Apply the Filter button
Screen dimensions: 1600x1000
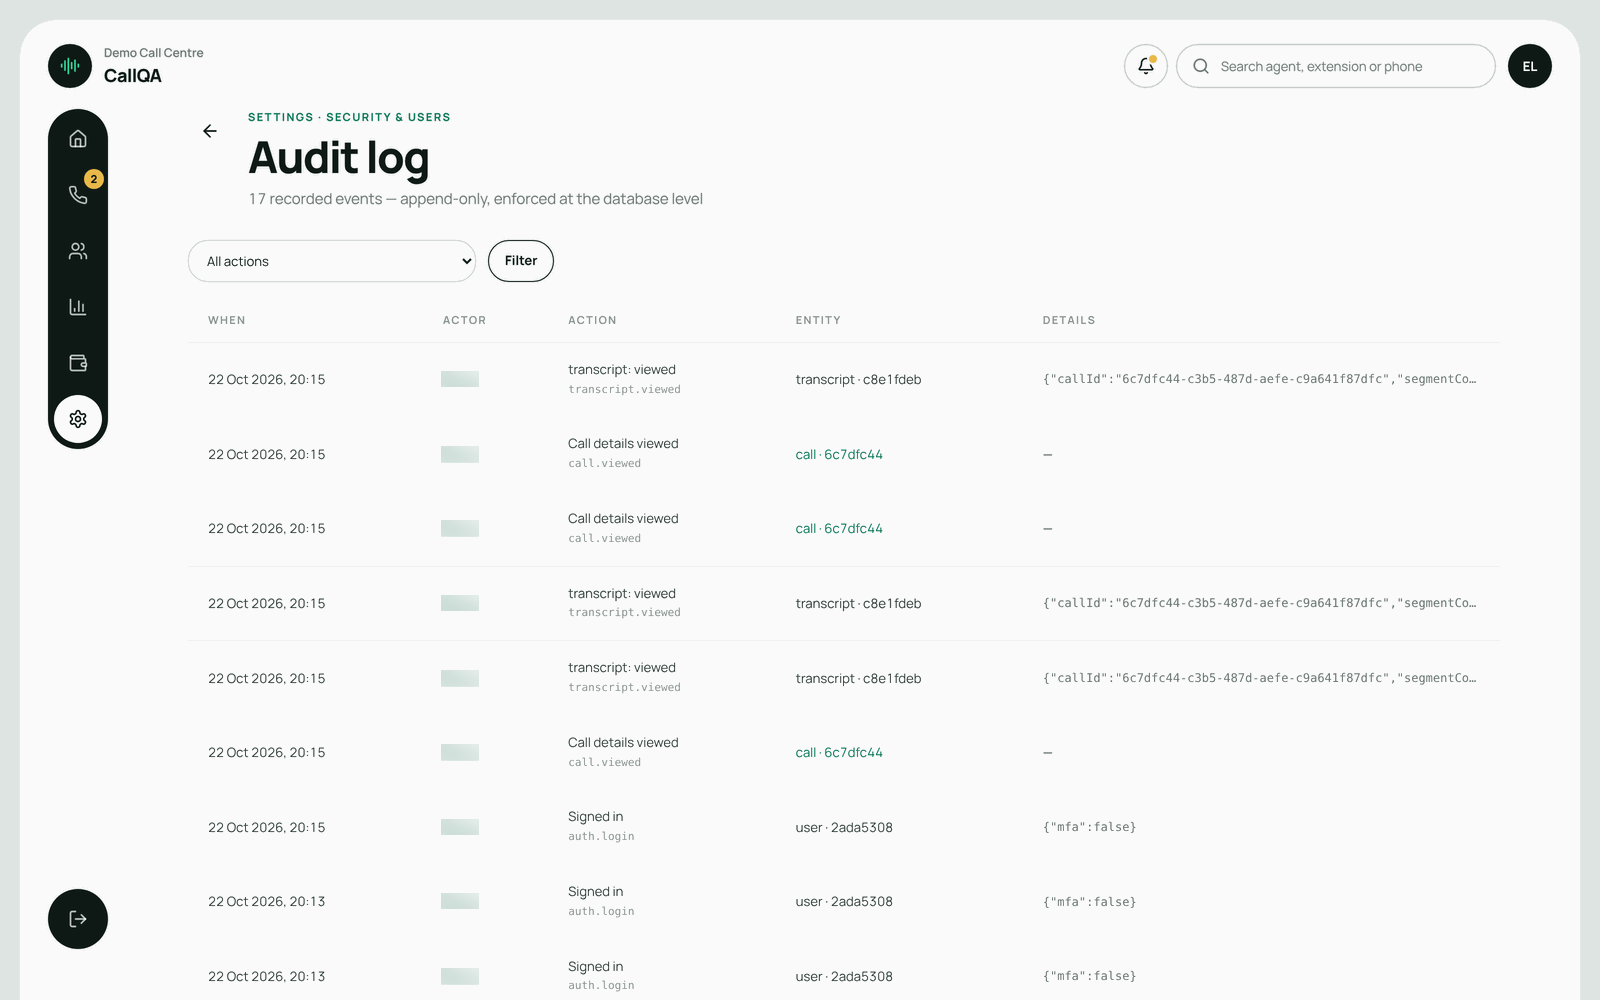pos(521,261)
